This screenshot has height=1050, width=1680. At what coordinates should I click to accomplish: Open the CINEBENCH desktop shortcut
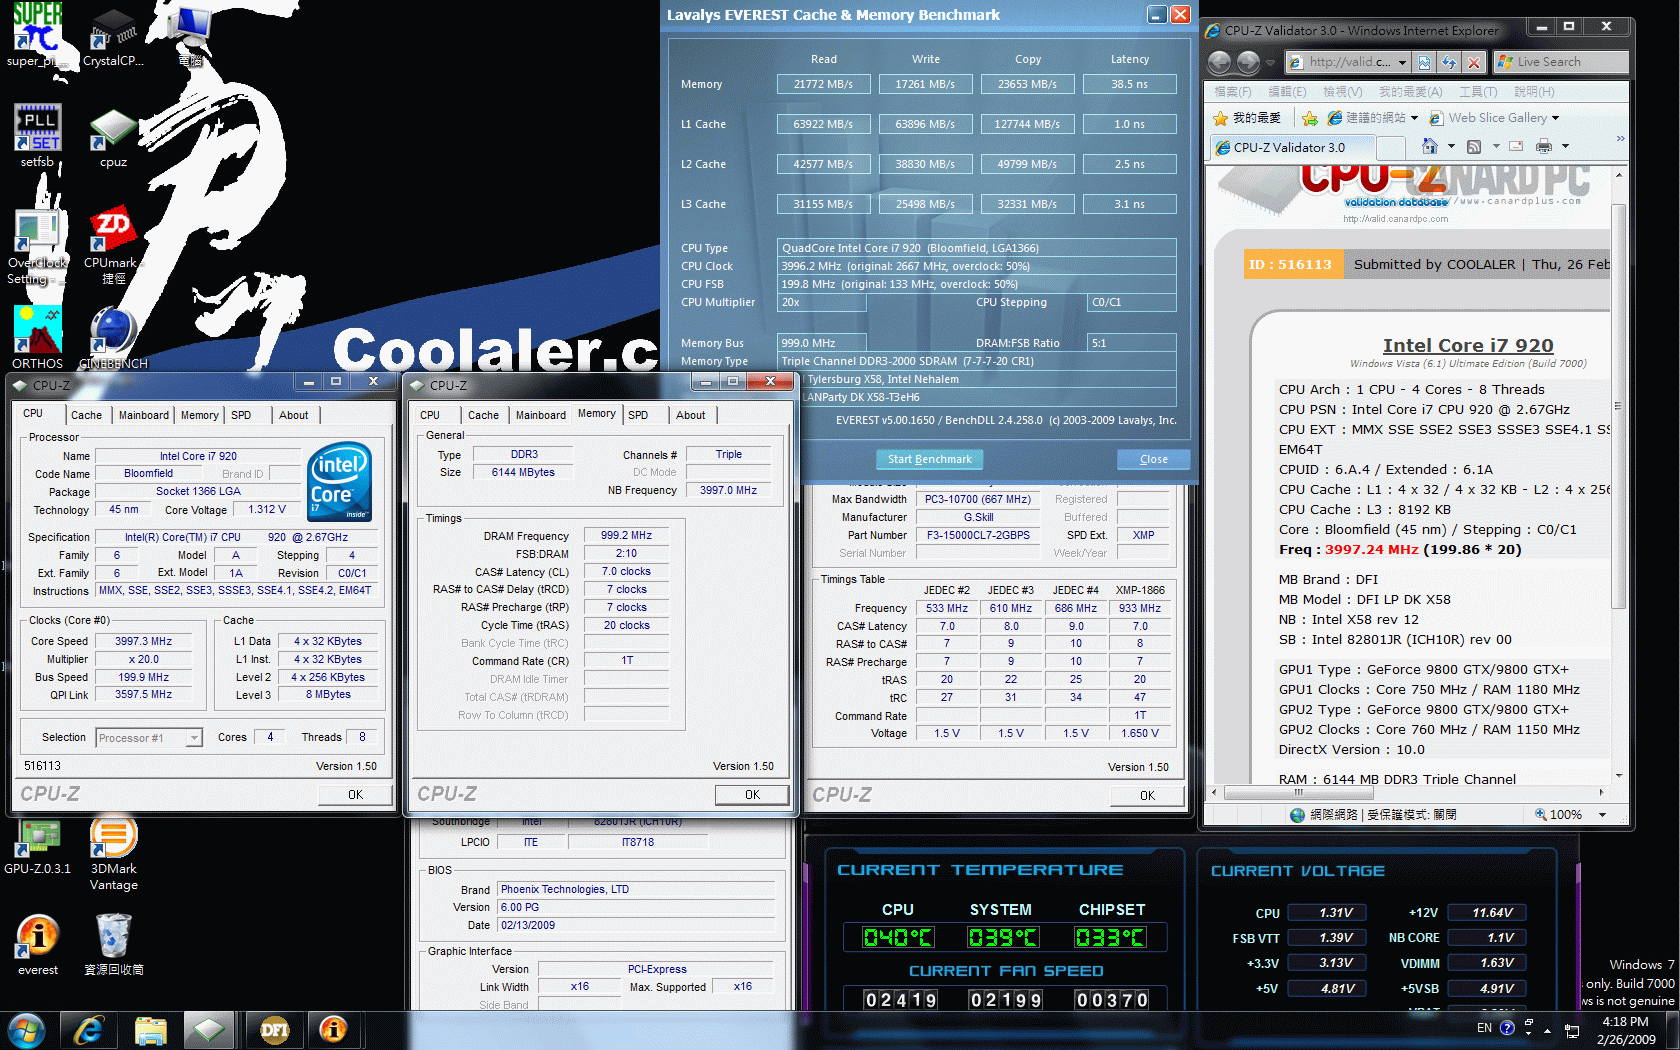113,338
